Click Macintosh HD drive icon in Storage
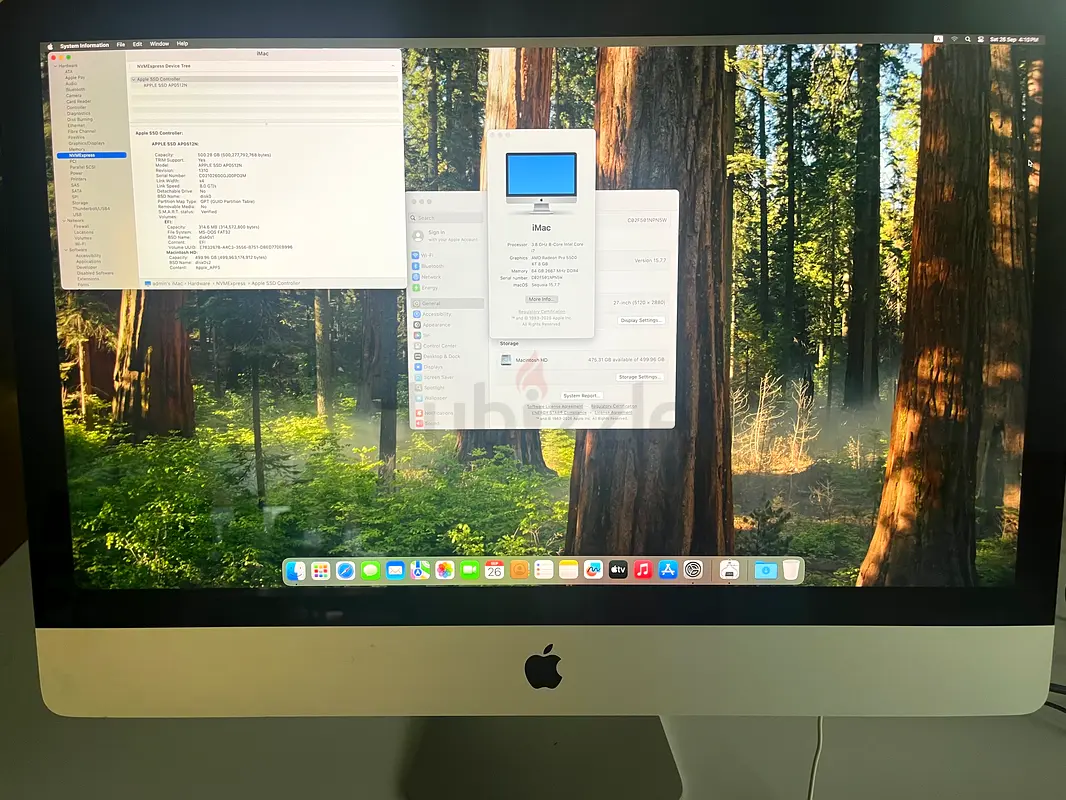 506,360
